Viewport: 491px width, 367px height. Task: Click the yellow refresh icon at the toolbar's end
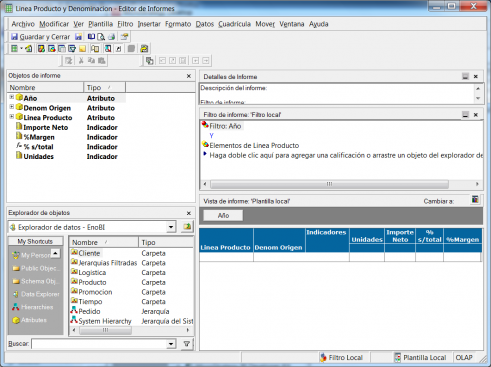pos(144,49)
